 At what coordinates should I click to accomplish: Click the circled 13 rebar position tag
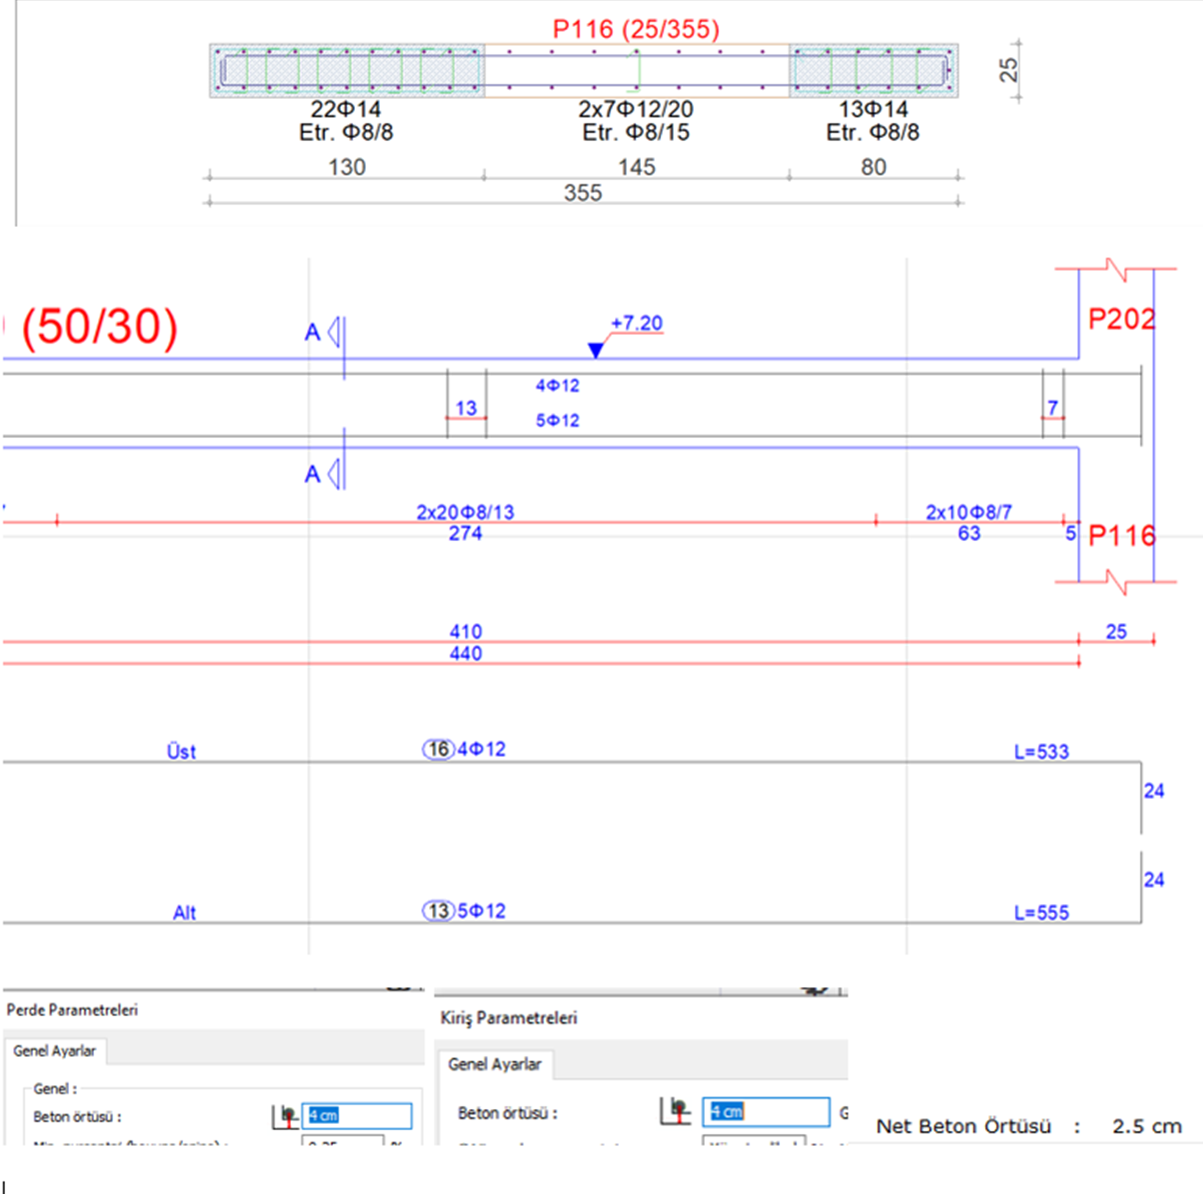click(x=438, y=911)
